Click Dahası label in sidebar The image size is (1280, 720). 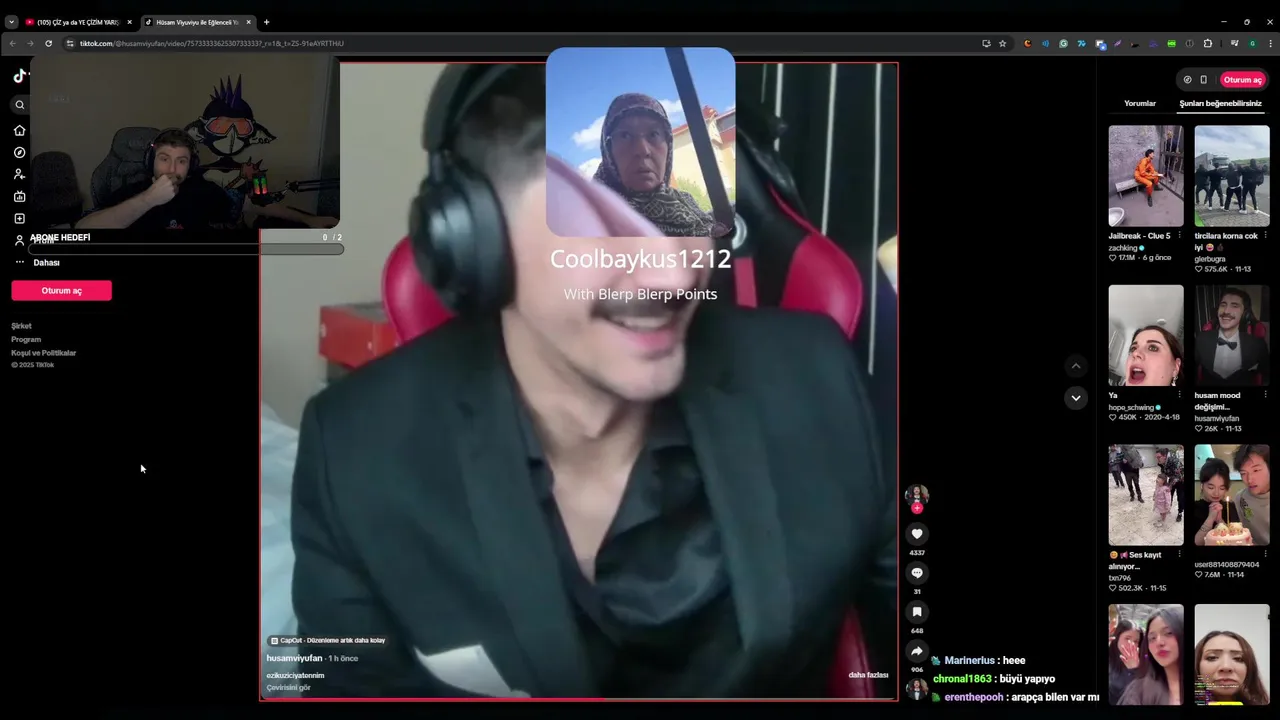click(47, 262)
